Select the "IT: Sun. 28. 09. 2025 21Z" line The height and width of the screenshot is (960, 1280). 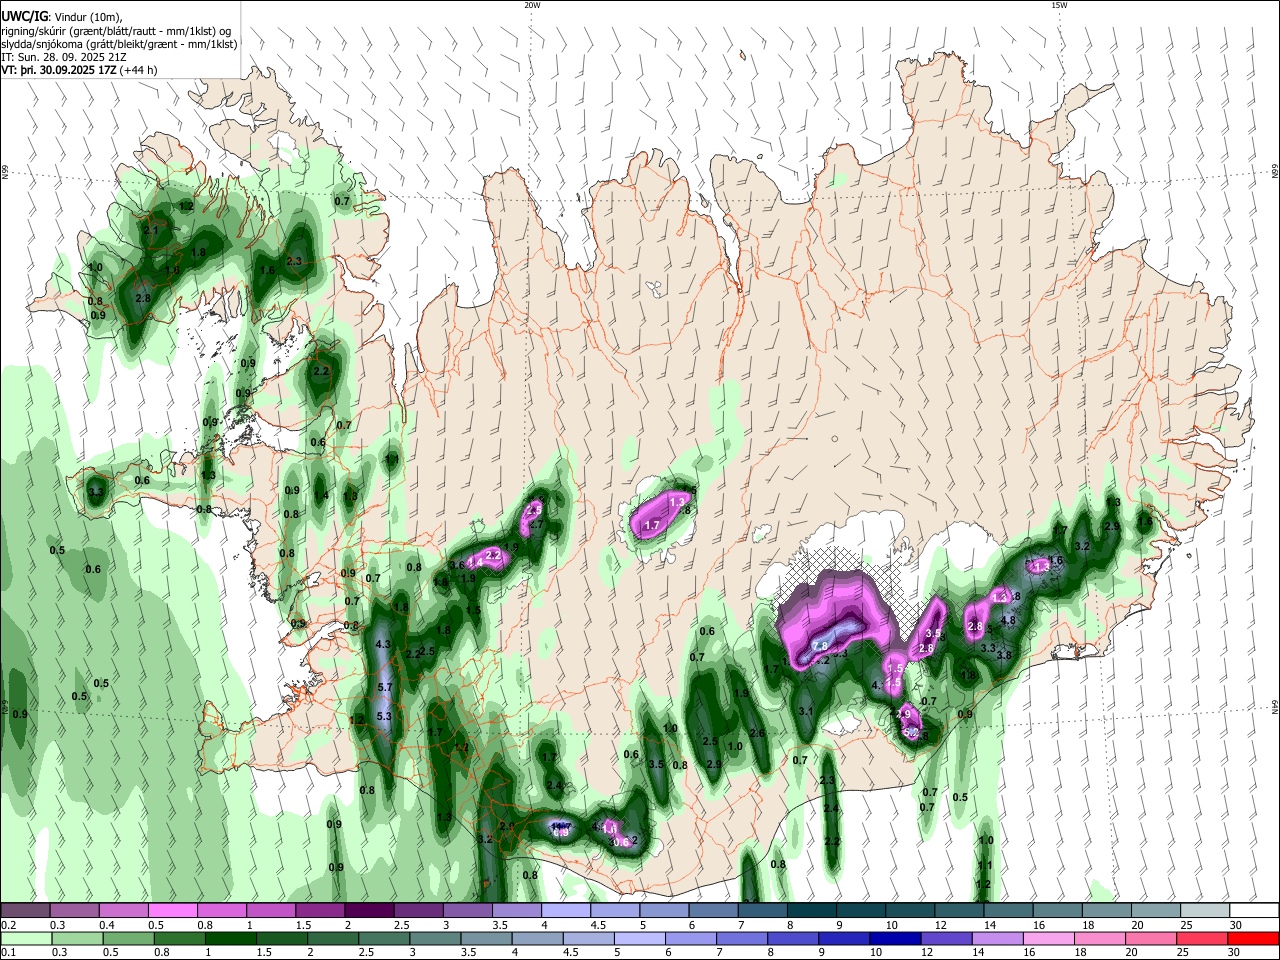(63, 57)
